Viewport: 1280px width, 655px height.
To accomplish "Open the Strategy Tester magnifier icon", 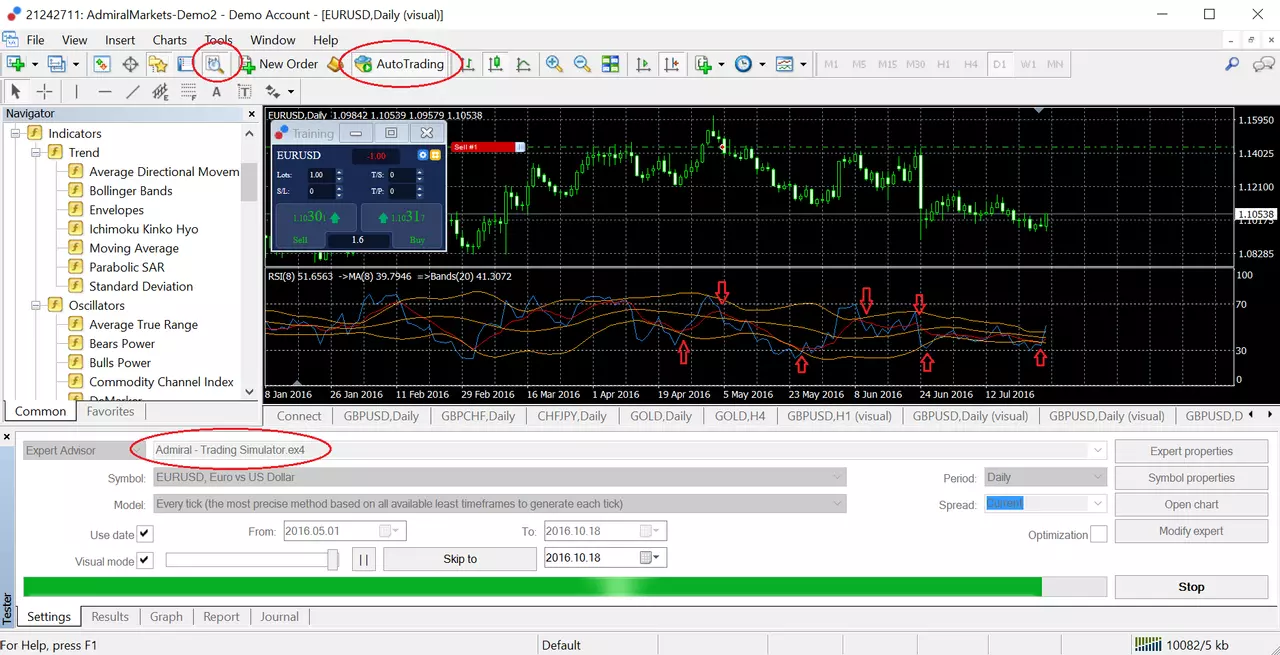I will [215, 64].
